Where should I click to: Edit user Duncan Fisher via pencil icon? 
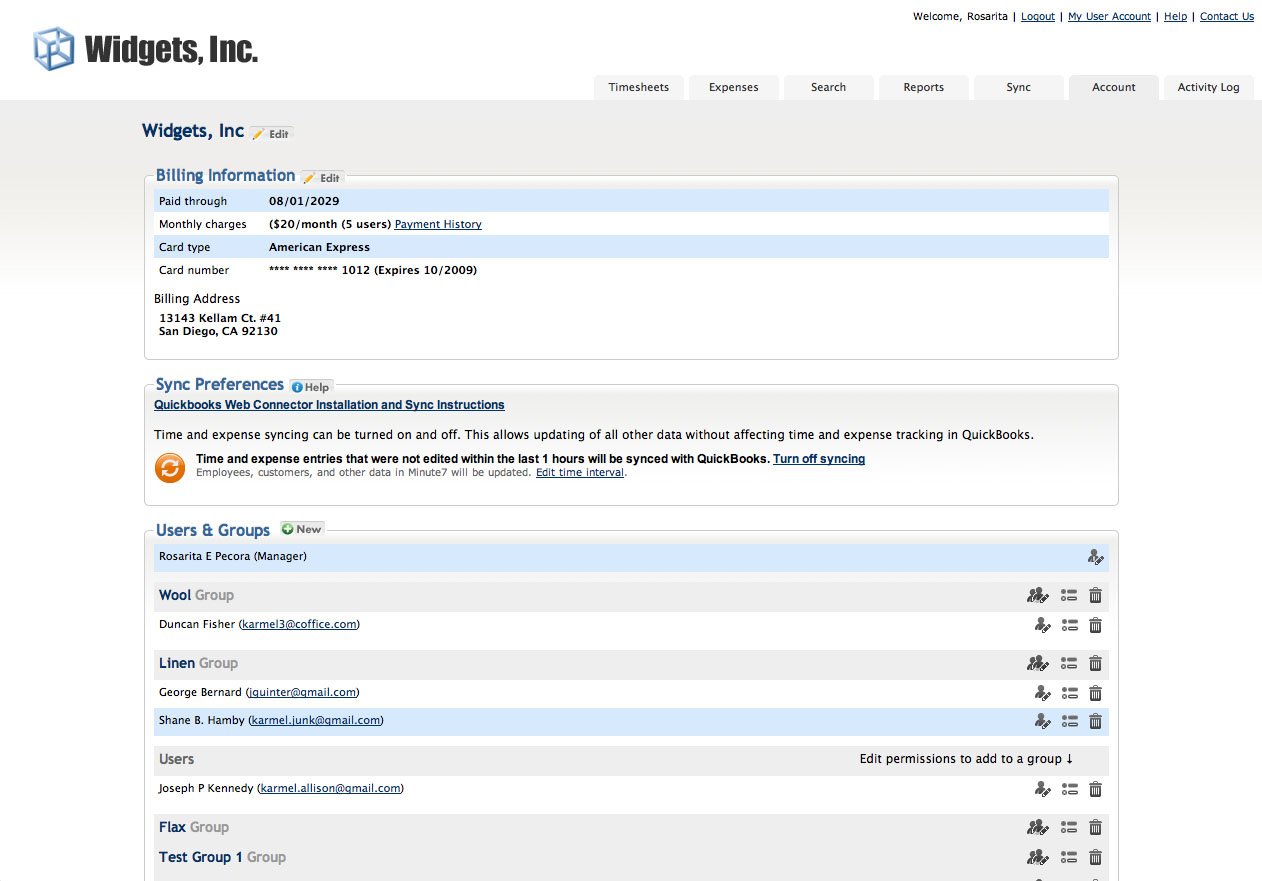pyautogui.click(x=1042, y=625)
